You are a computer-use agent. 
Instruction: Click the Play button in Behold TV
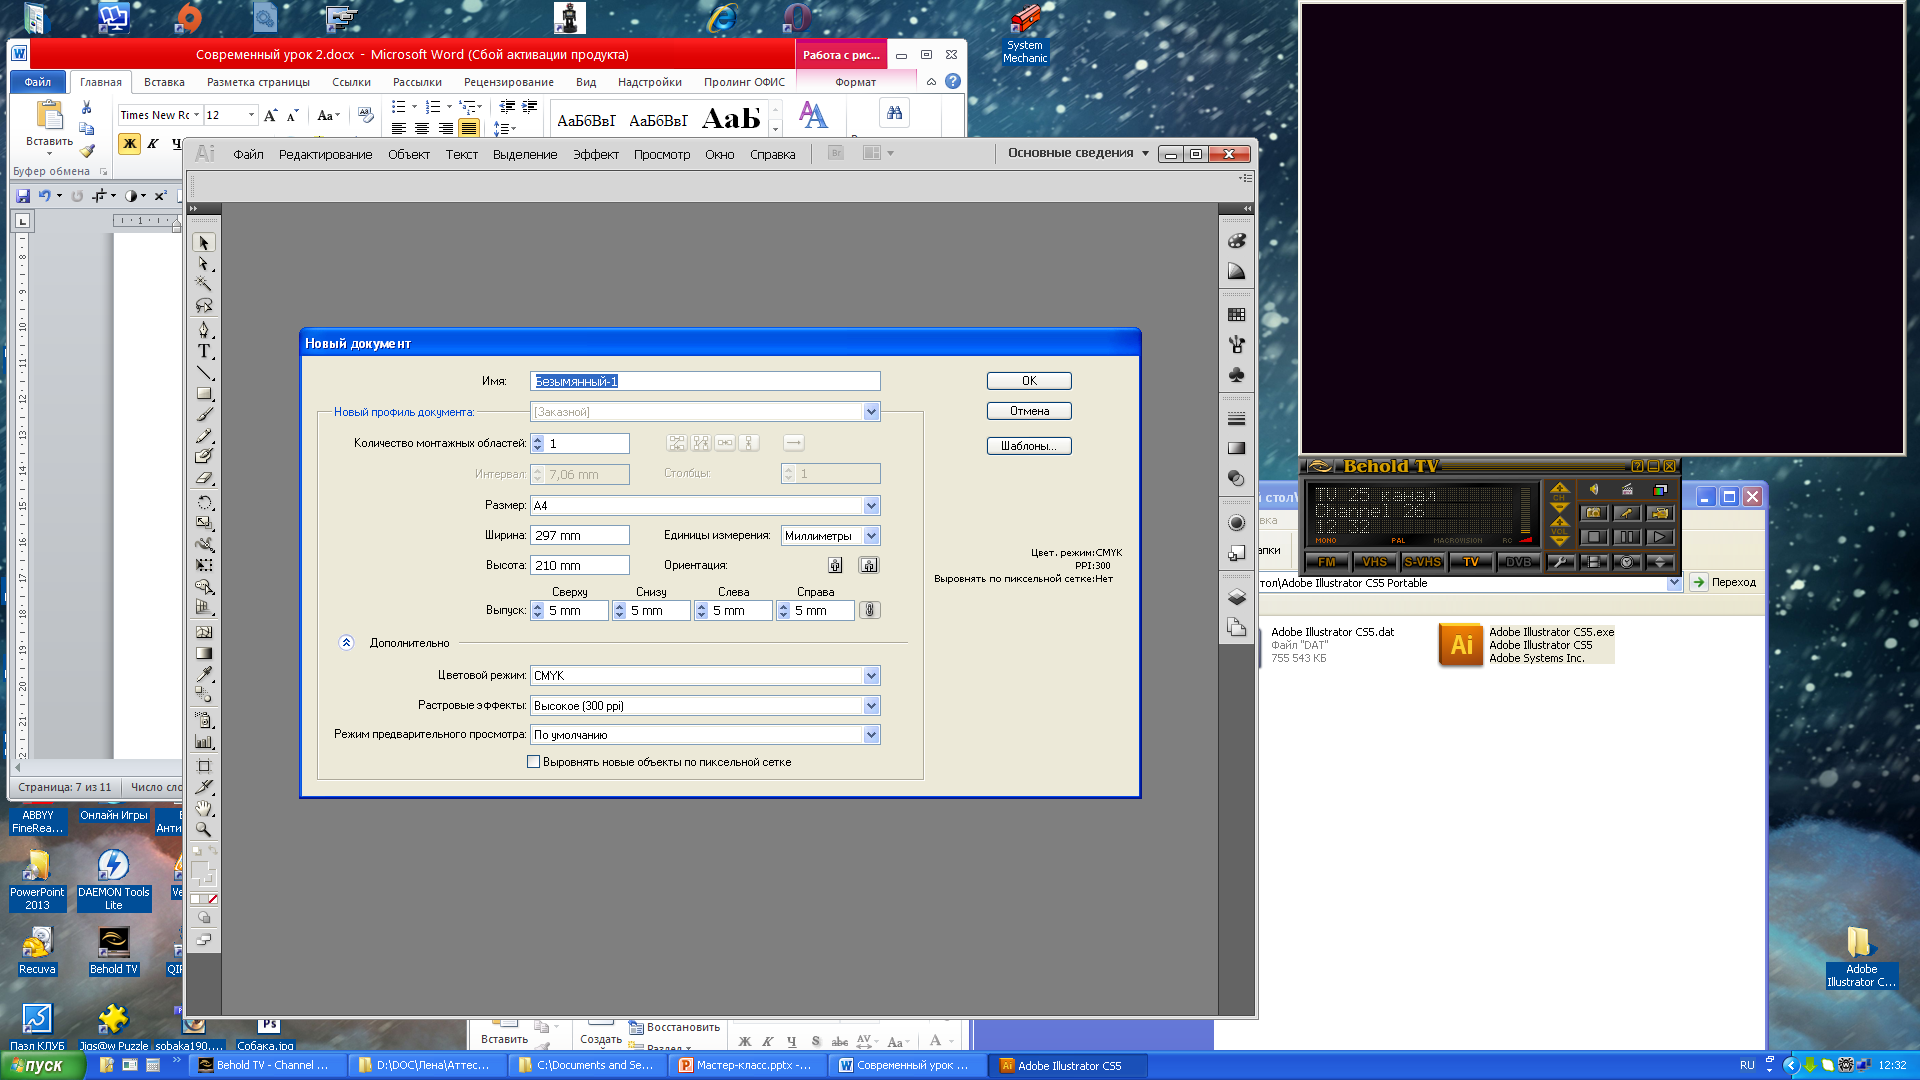[x=1660, y=537]
